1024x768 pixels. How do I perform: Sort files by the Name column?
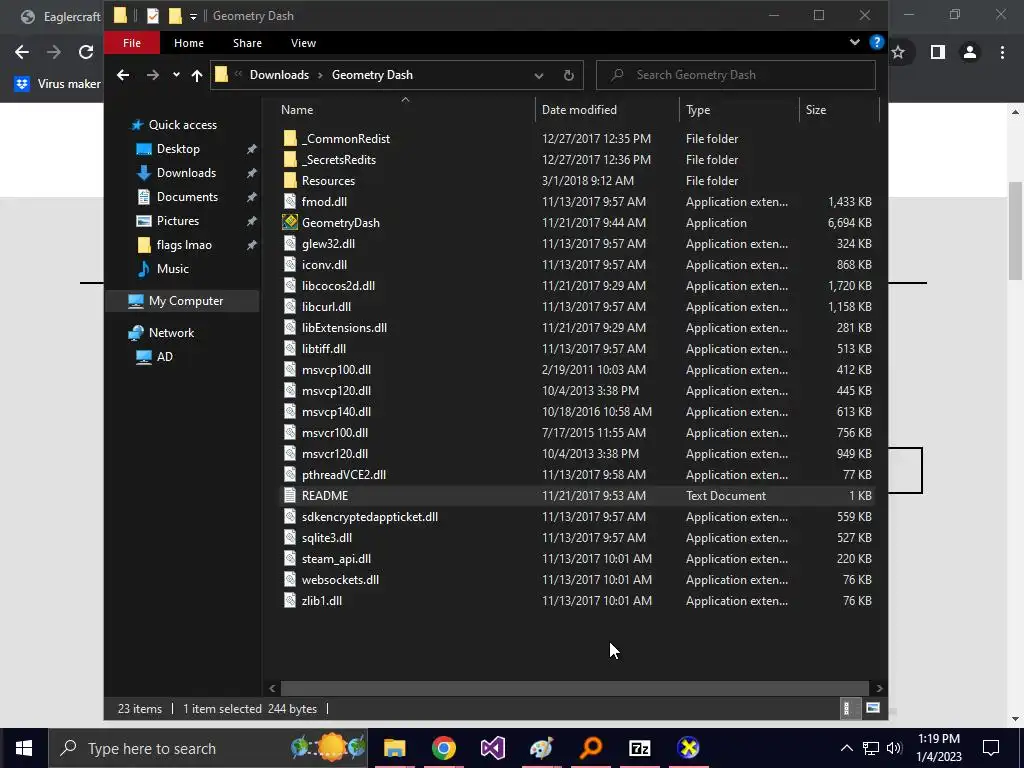point(296,110)
